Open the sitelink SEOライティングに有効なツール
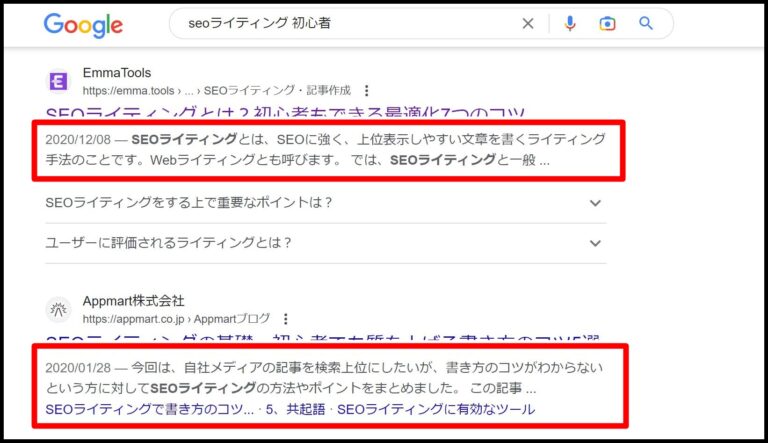 [x=436, y=409]
